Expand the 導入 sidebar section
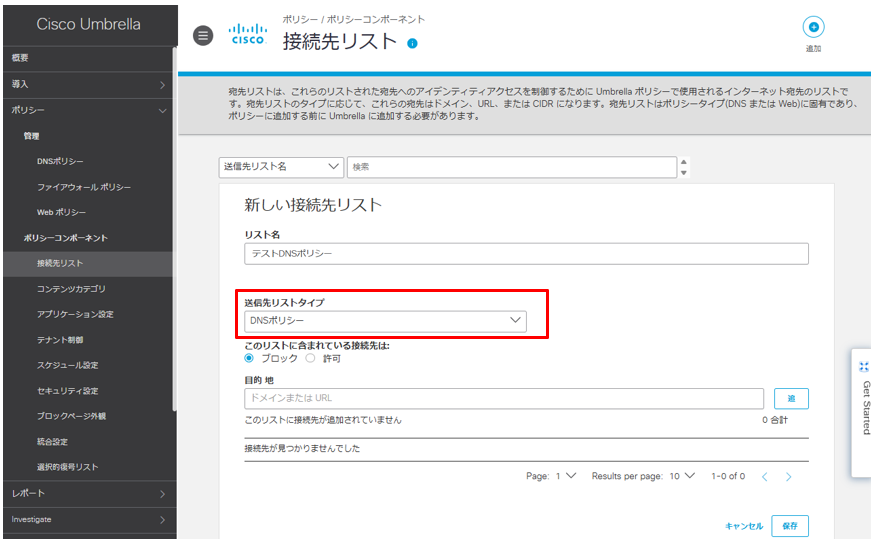The width and height of the screenshot is (872, 540). click(x=89, y=85)
